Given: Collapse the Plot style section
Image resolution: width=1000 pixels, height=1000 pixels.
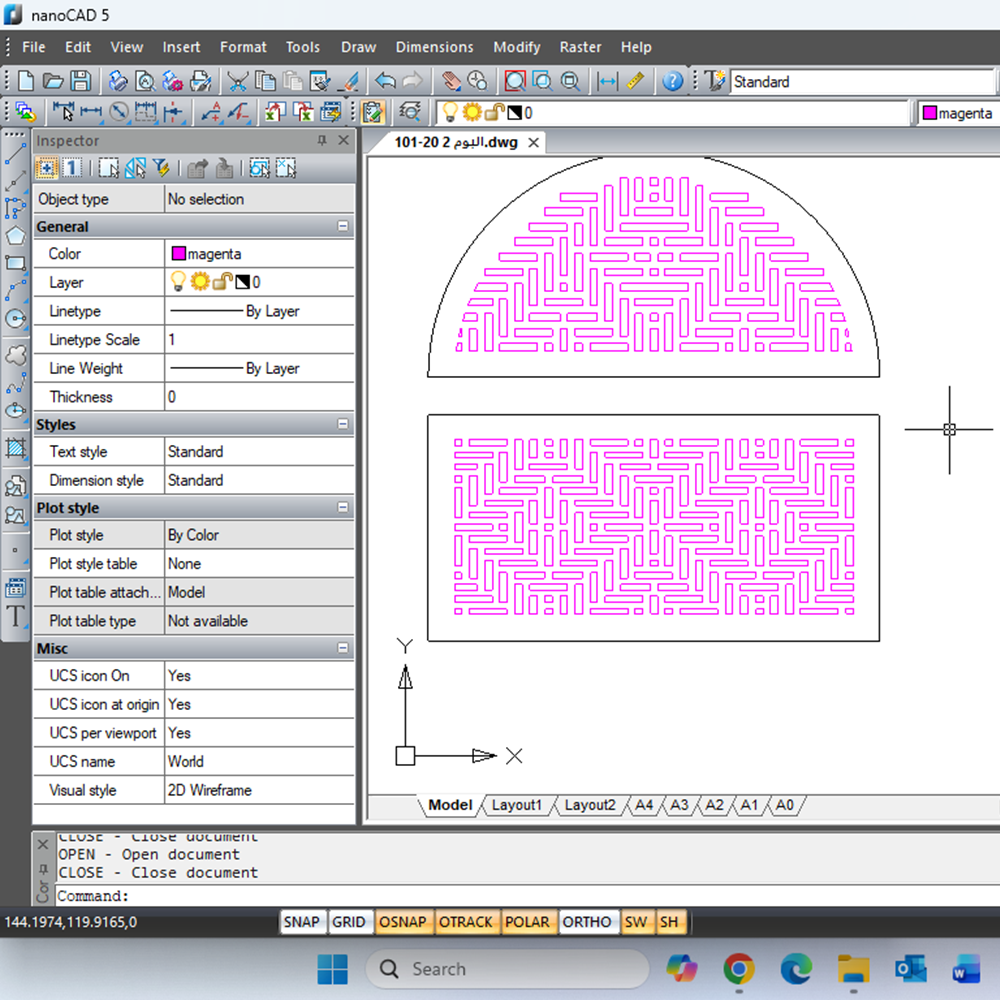Looking at the screenshot, I should coord(343,508).
